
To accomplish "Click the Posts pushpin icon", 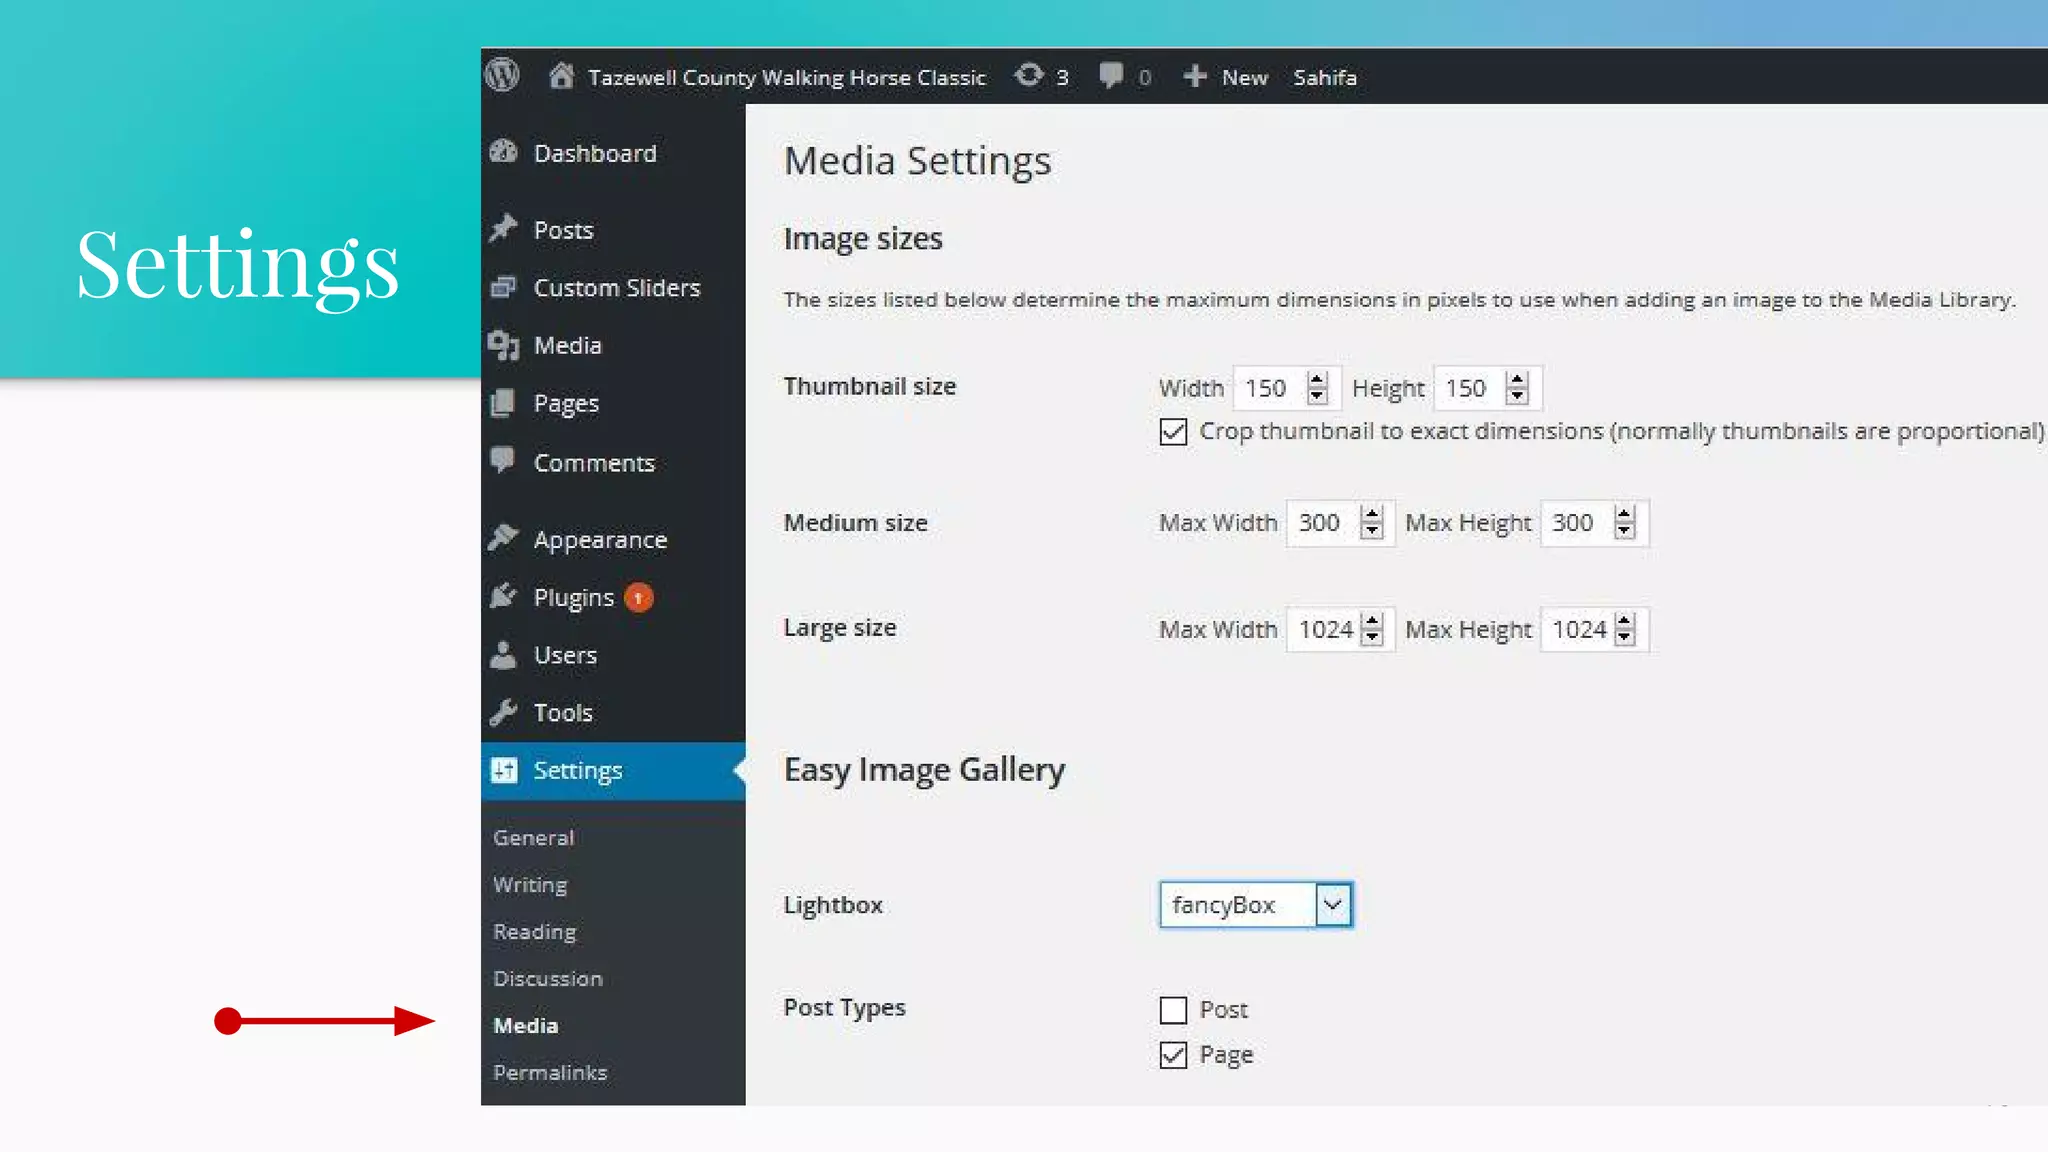I will 503,229.
